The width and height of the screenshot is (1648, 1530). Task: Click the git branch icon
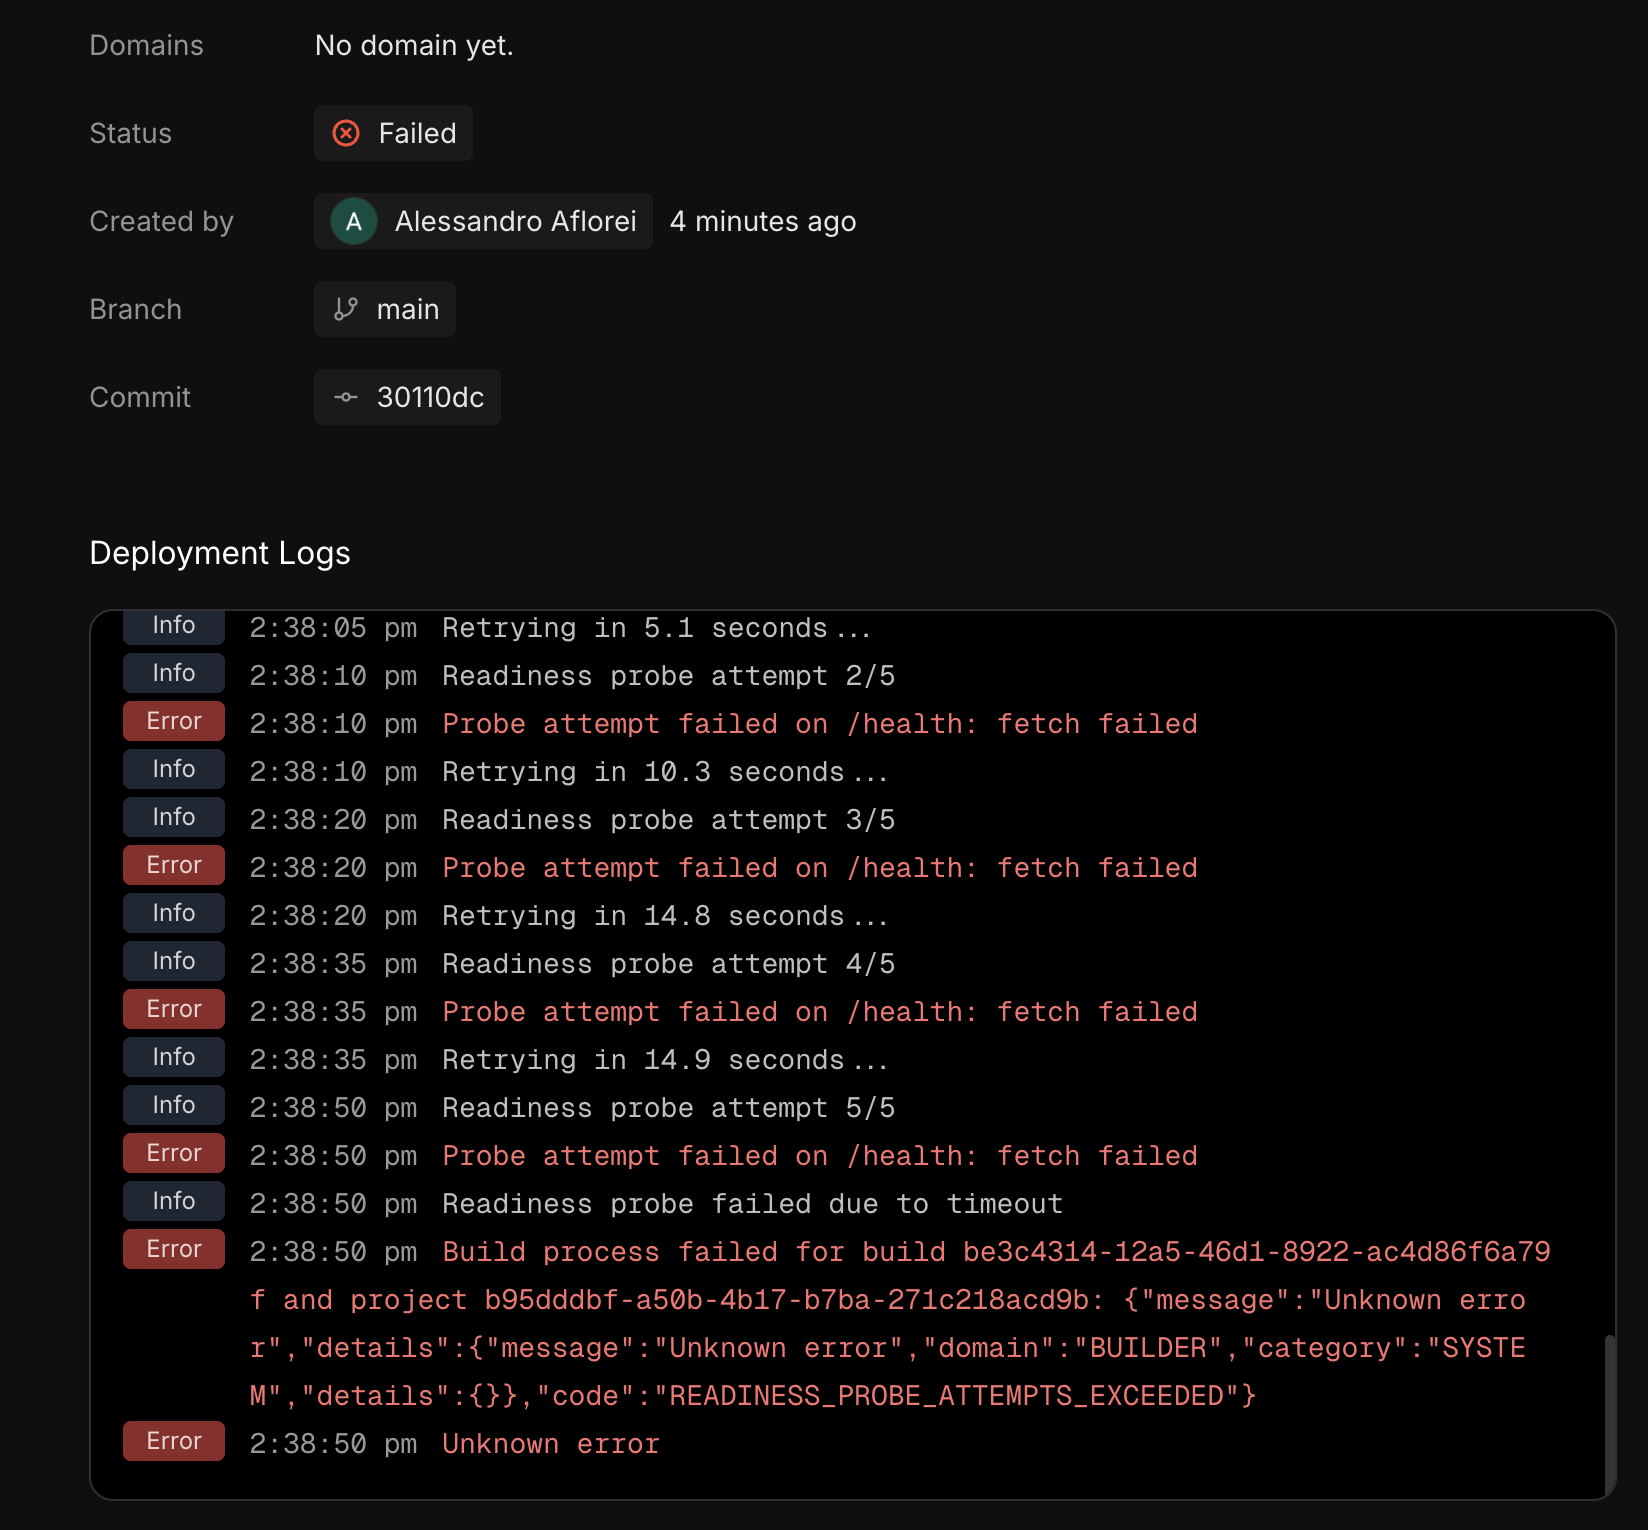346,309
